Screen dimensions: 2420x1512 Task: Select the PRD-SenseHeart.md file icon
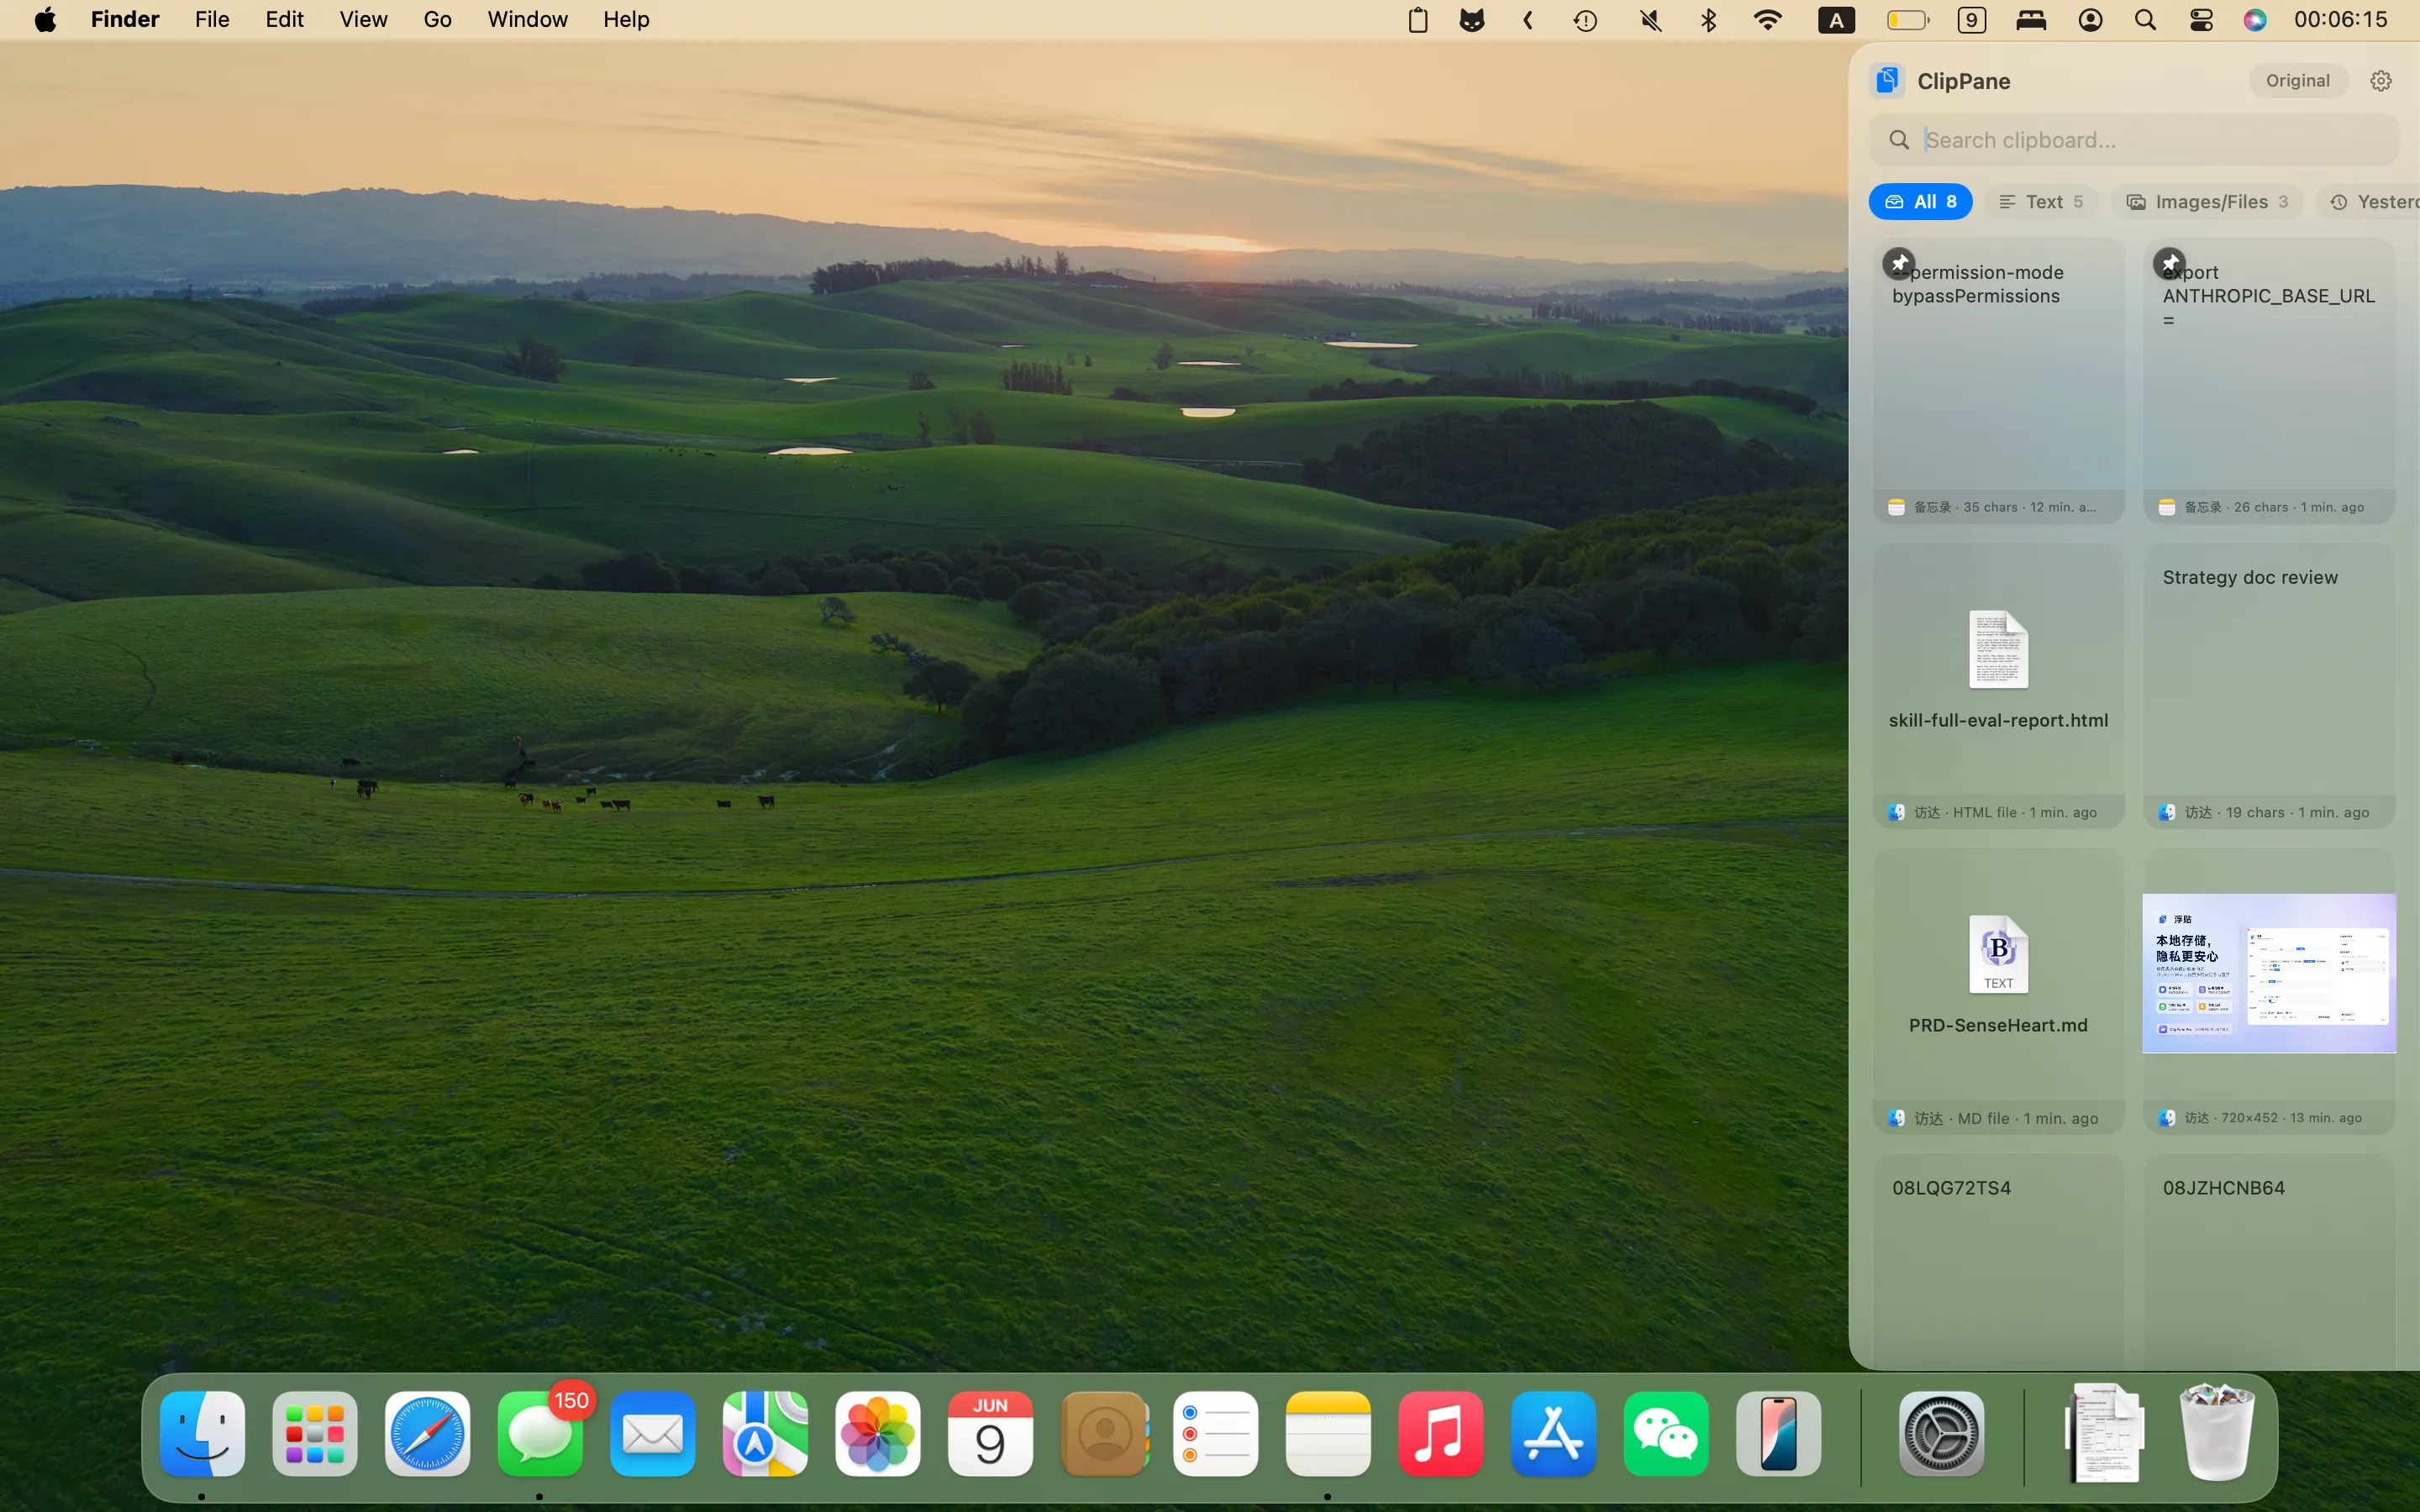(1998, 955)
